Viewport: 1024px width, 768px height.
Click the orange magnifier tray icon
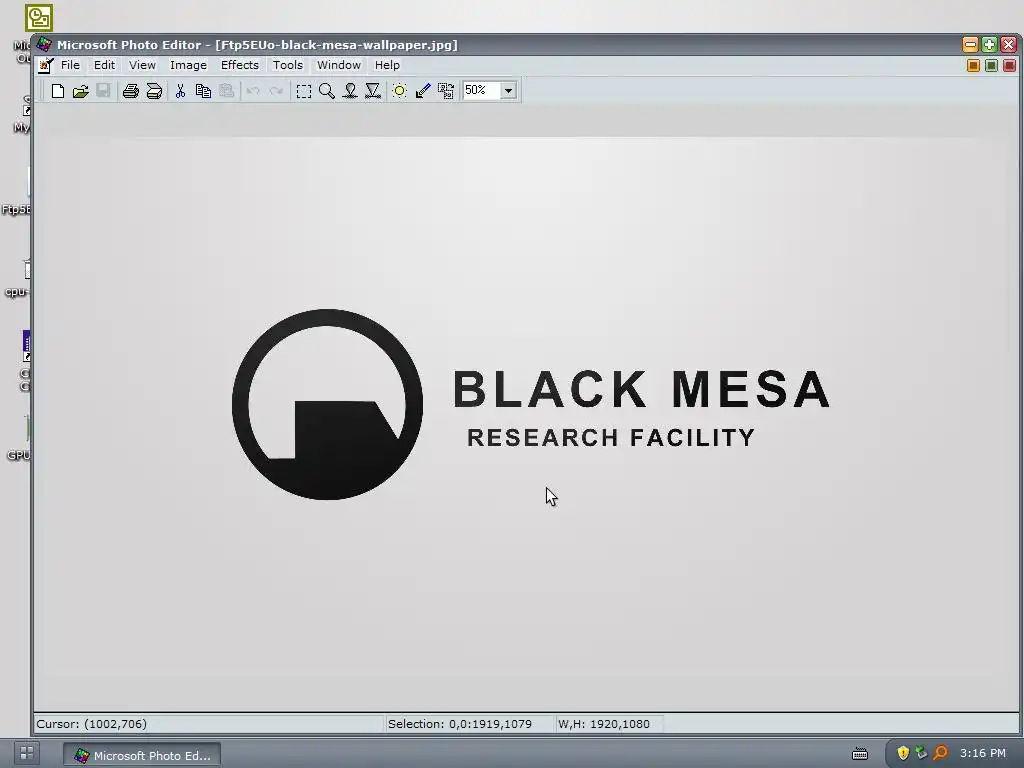[x=940, y=753]
